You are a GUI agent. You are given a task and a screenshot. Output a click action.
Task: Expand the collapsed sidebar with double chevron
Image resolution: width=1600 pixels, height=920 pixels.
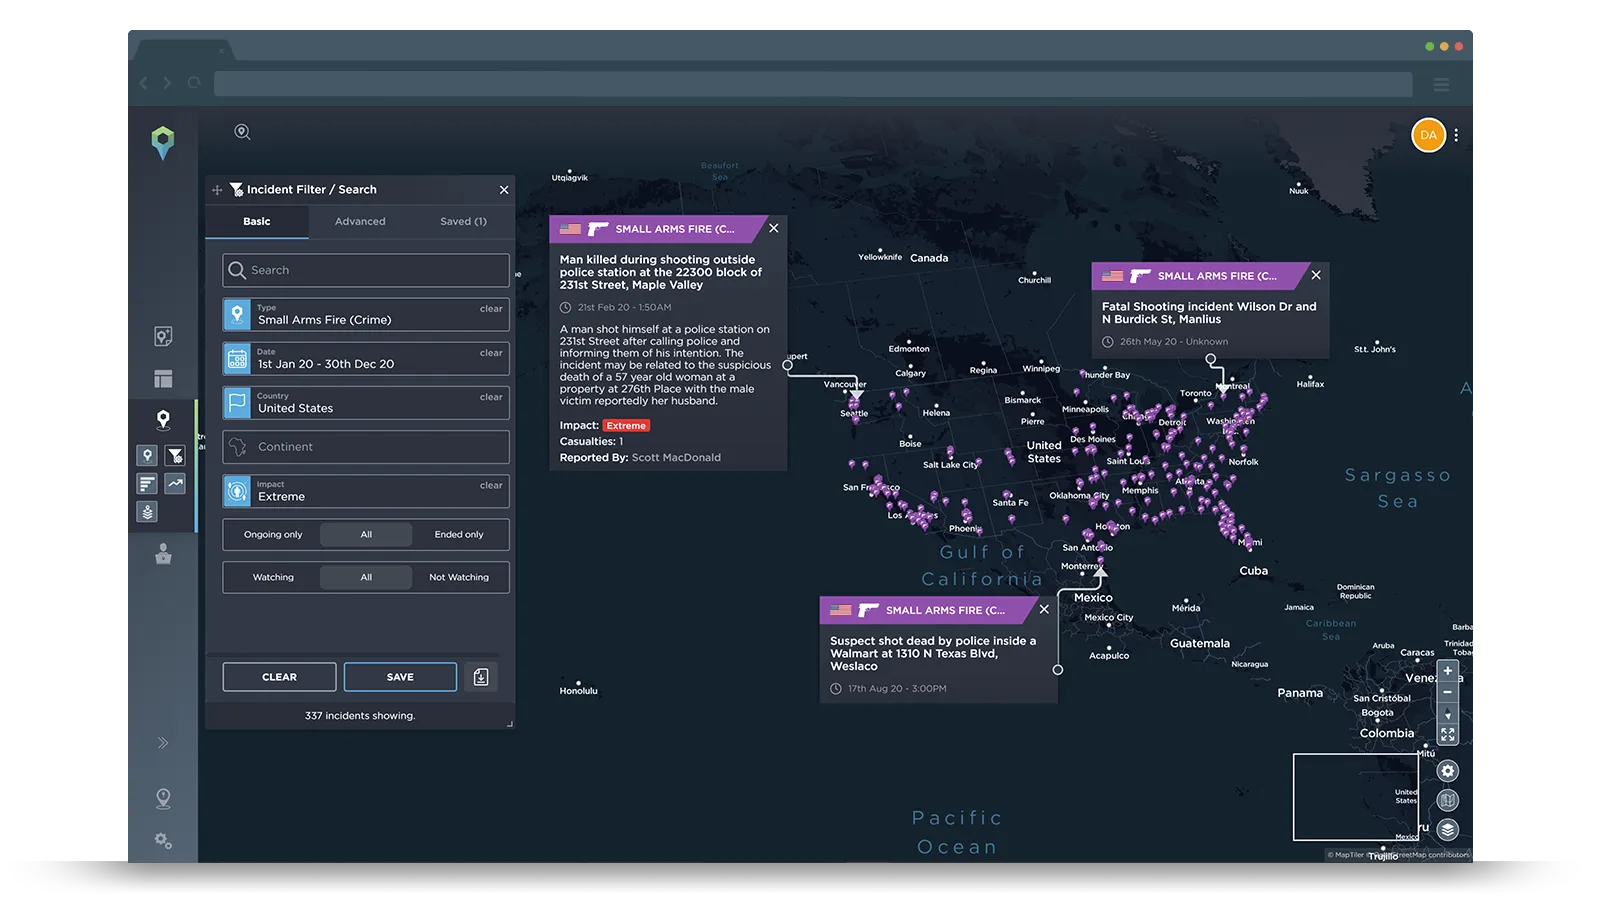click(163, 743)
